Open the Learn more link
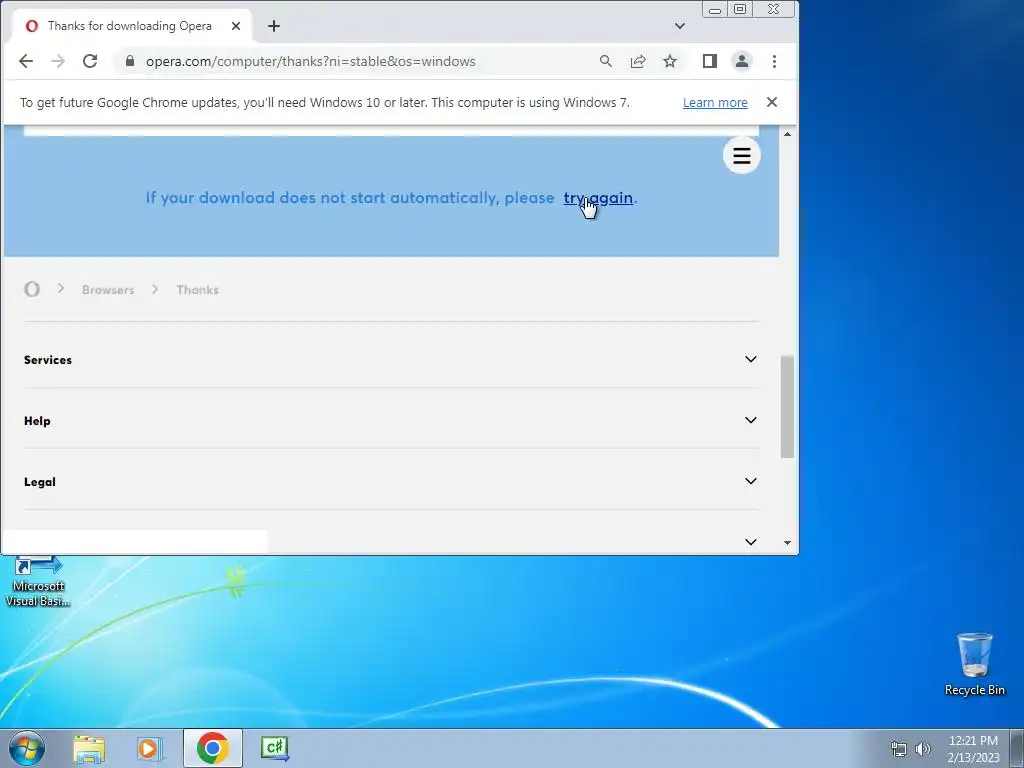1024x768 pixels. (715, 103)
